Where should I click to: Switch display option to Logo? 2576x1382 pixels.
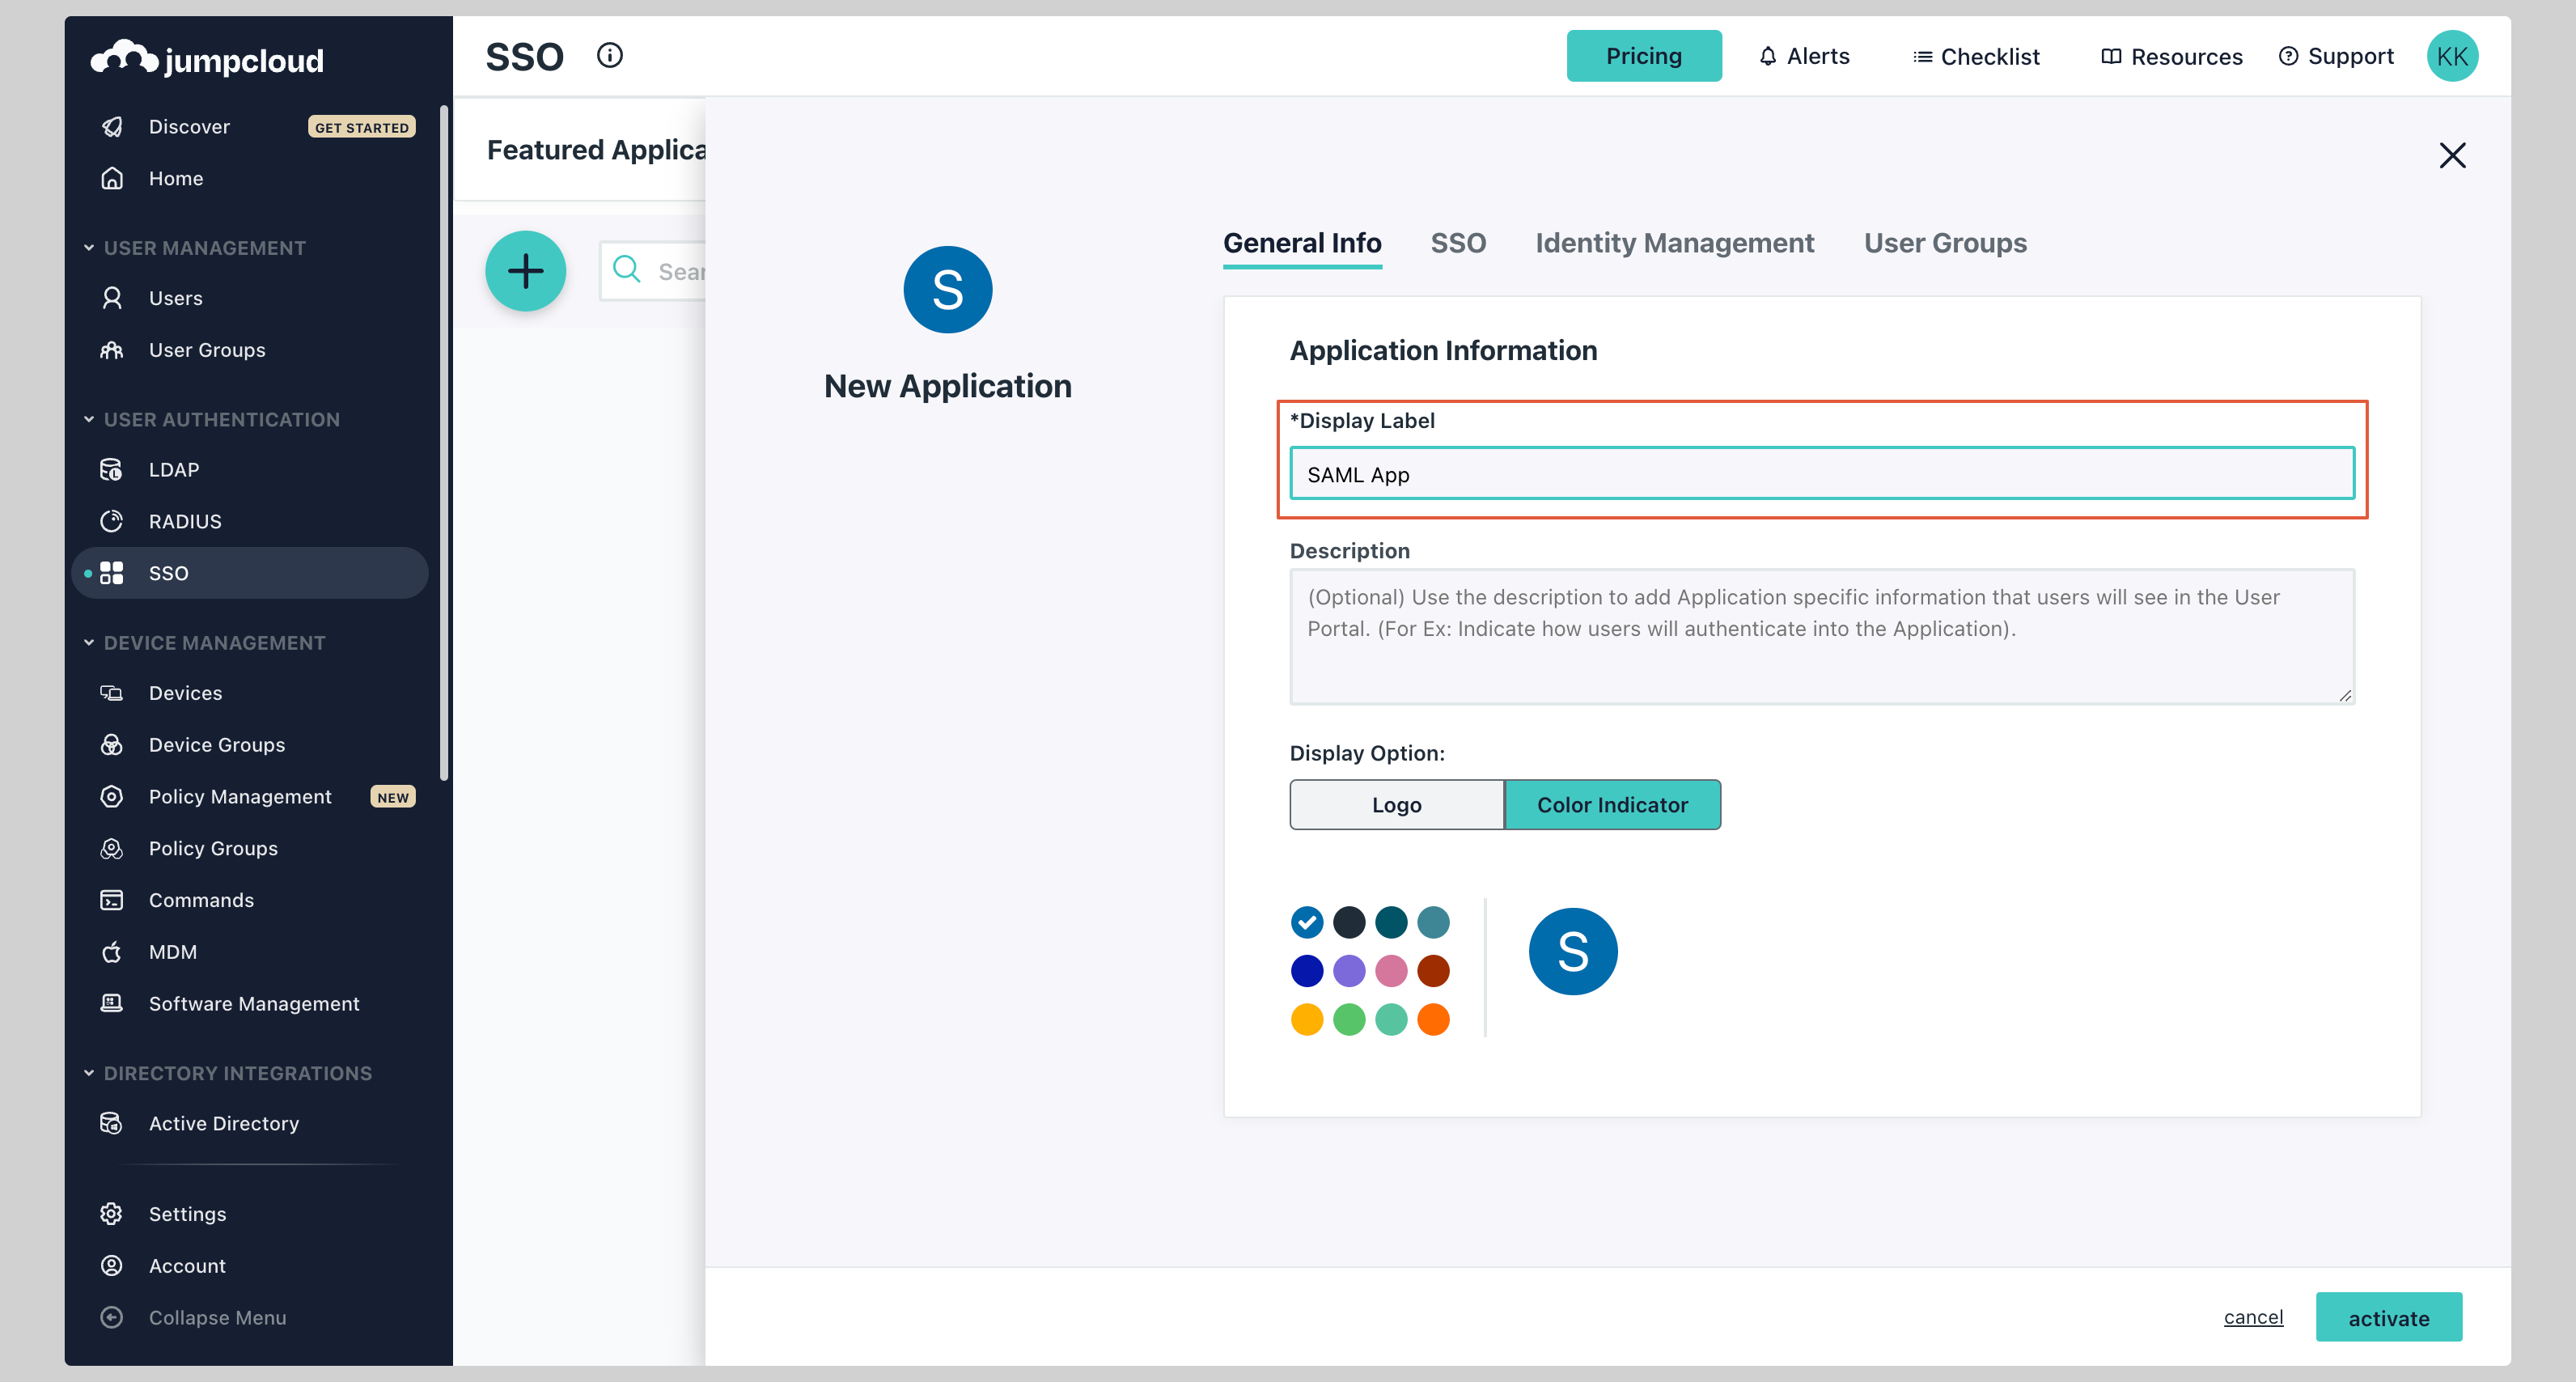coord(1396,804)
